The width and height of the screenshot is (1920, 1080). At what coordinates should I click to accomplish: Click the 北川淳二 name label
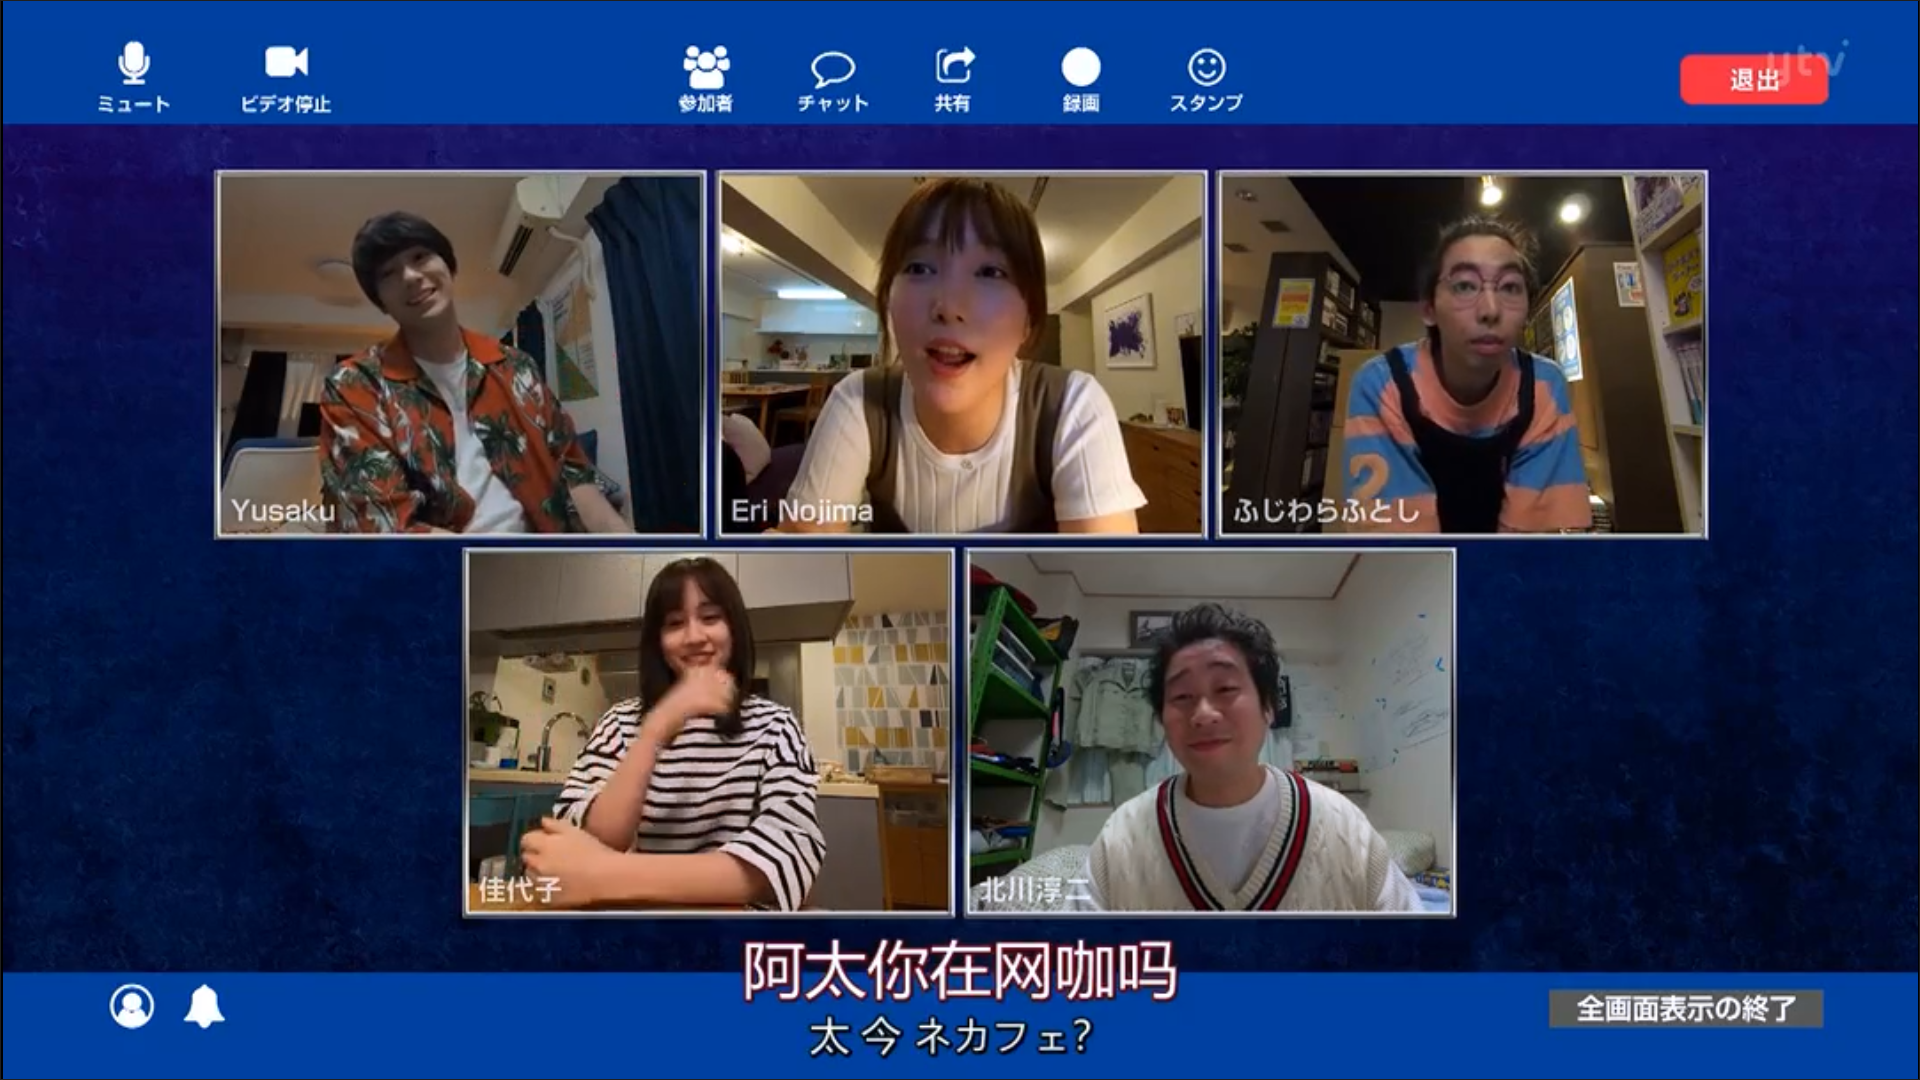1033,889
